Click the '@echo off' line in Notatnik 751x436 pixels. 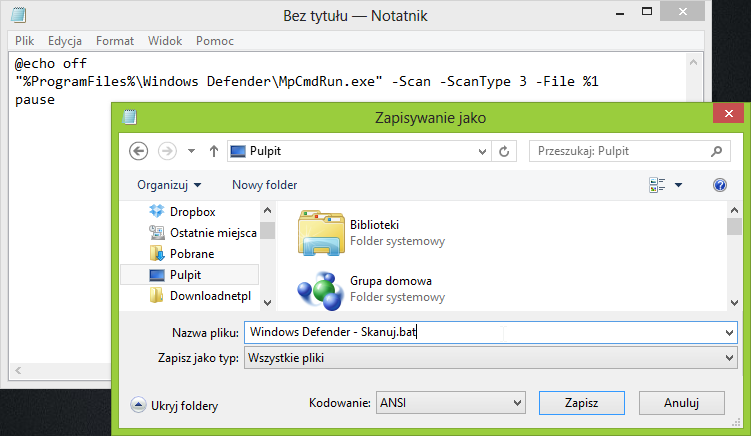pos(51,63)
